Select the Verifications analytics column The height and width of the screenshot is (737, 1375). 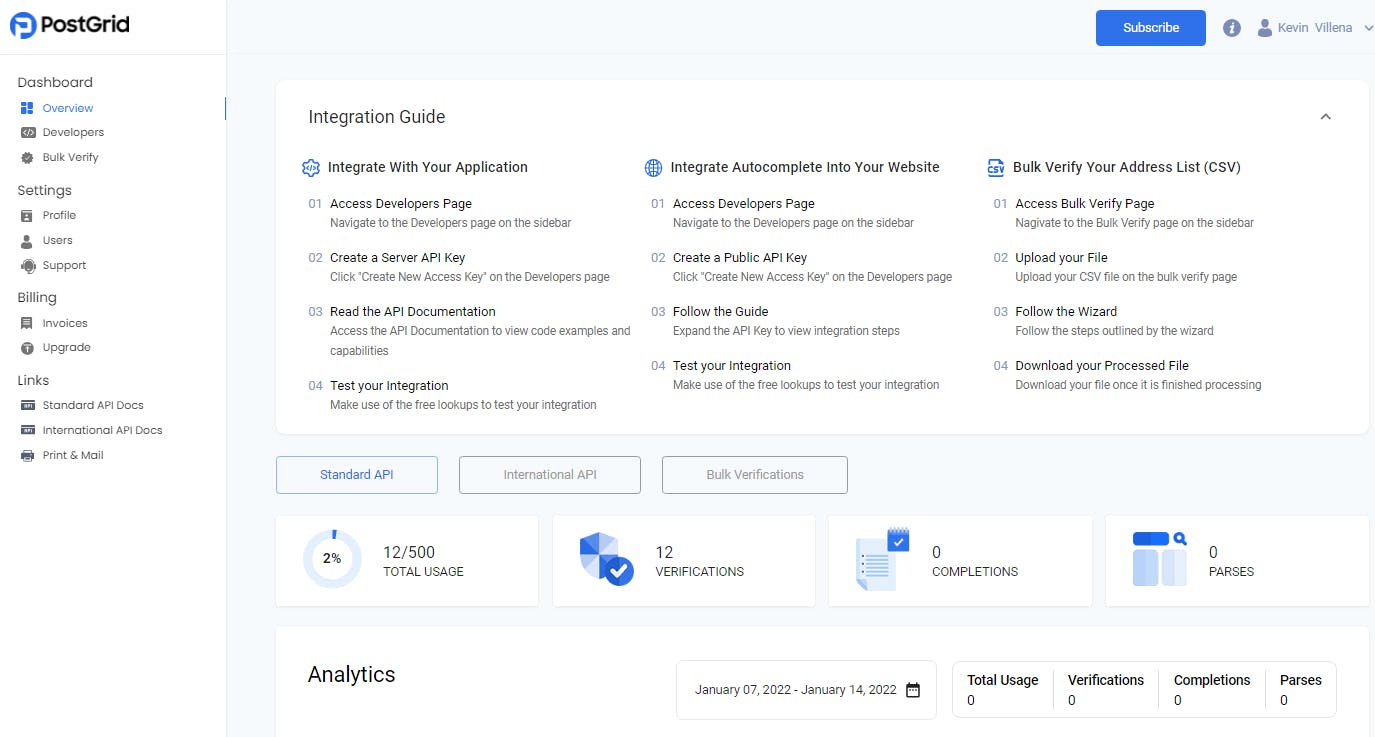tap(1106, 689)
